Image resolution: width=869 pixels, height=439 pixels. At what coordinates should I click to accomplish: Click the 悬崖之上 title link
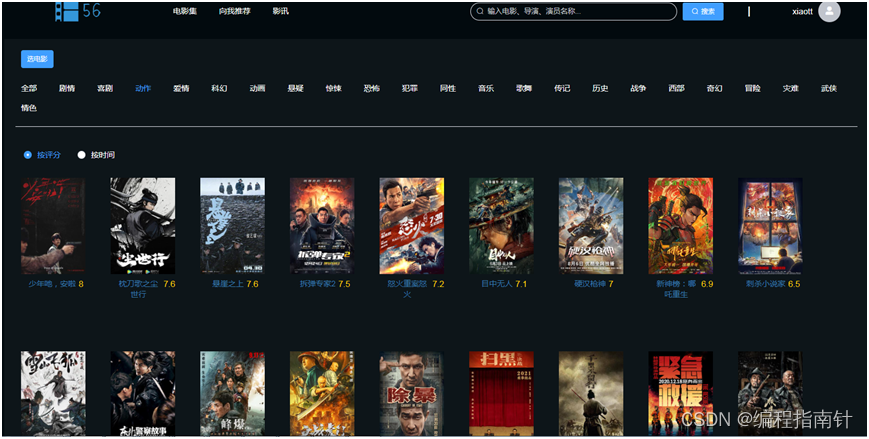[x=228, y=284]
